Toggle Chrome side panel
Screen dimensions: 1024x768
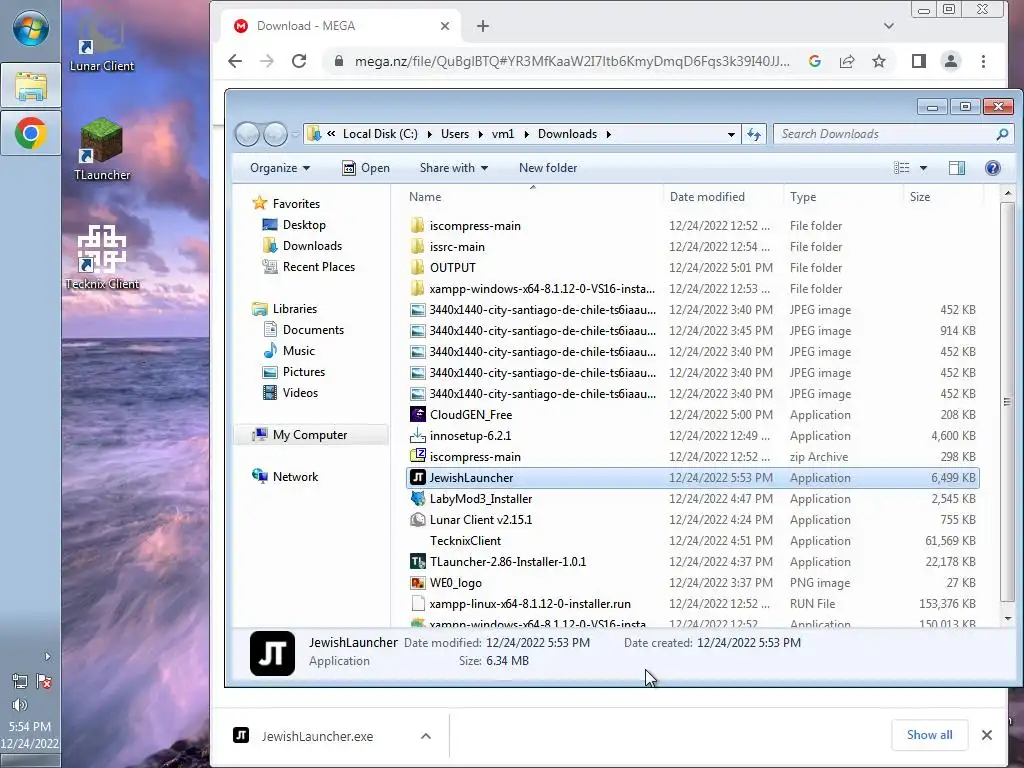coord(919,61)
